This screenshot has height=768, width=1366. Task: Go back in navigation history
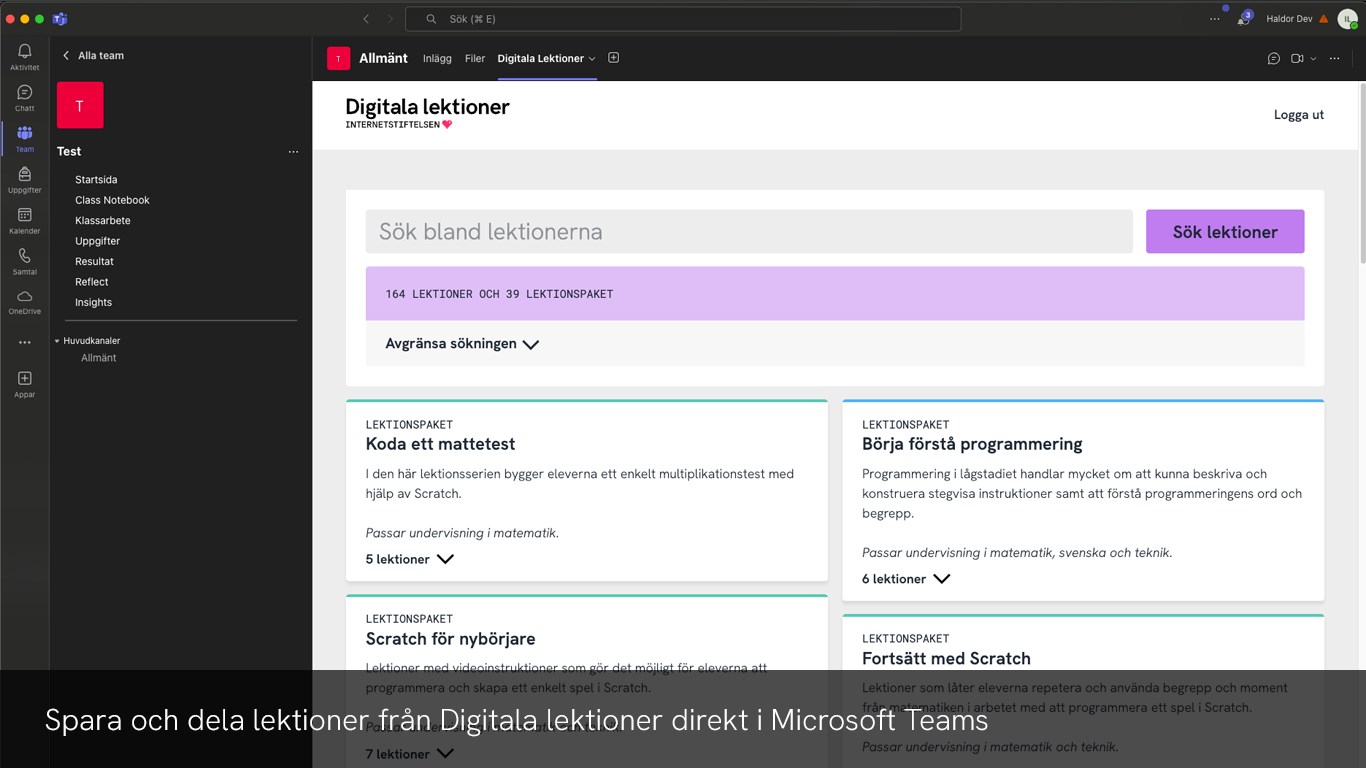[x=366, y=19]
